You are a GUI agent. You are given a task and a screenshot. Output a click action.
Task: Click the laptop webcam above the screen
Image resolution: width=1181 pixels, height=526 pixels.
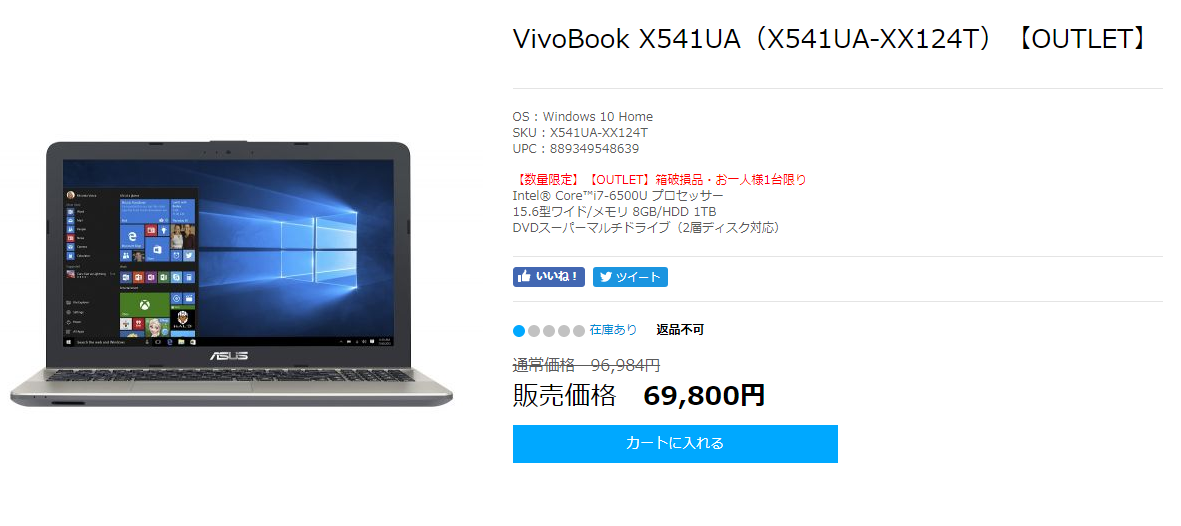click(229, 151)
